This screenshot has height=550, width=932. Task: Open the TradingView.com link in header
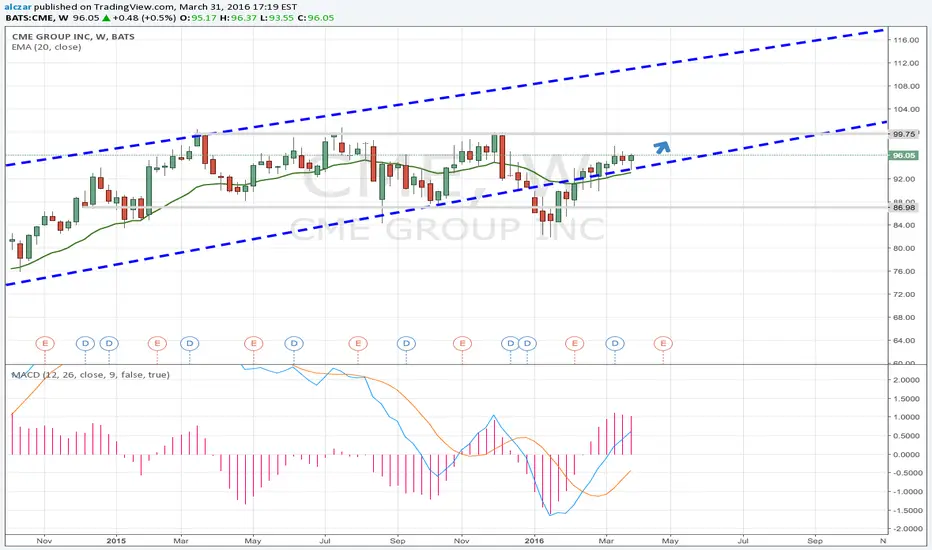pyautogui.click(x=141, y=7)
